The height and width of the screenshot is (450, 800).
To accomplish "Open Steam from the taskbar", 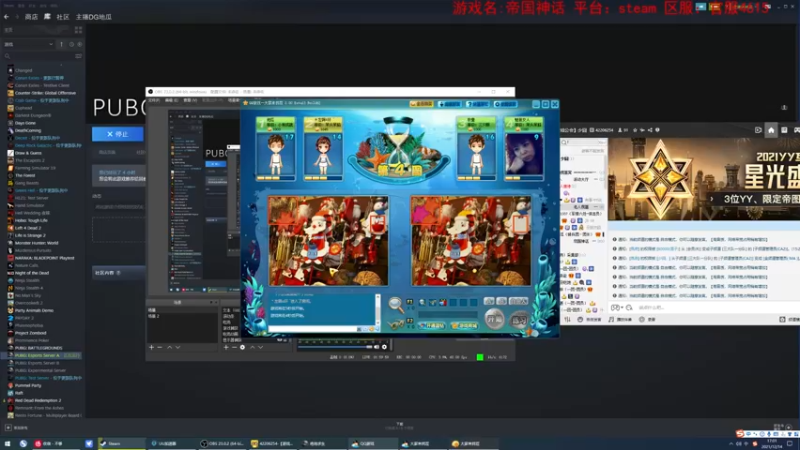I will tap(121, 444).
